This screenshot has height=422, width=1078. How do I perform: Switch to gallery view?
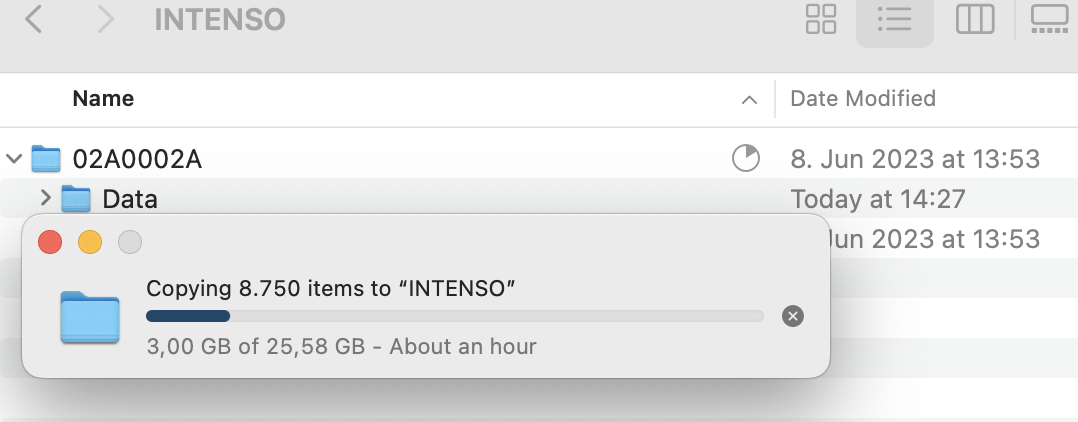(x=1050, y=19)
